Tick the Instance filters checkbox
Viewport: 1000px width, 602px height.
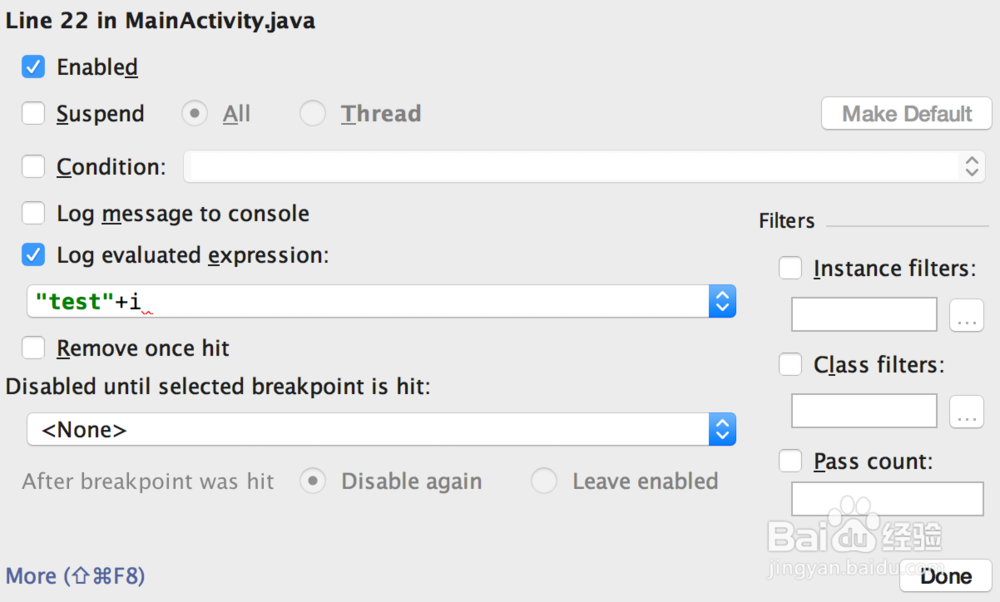coord(791,268)
